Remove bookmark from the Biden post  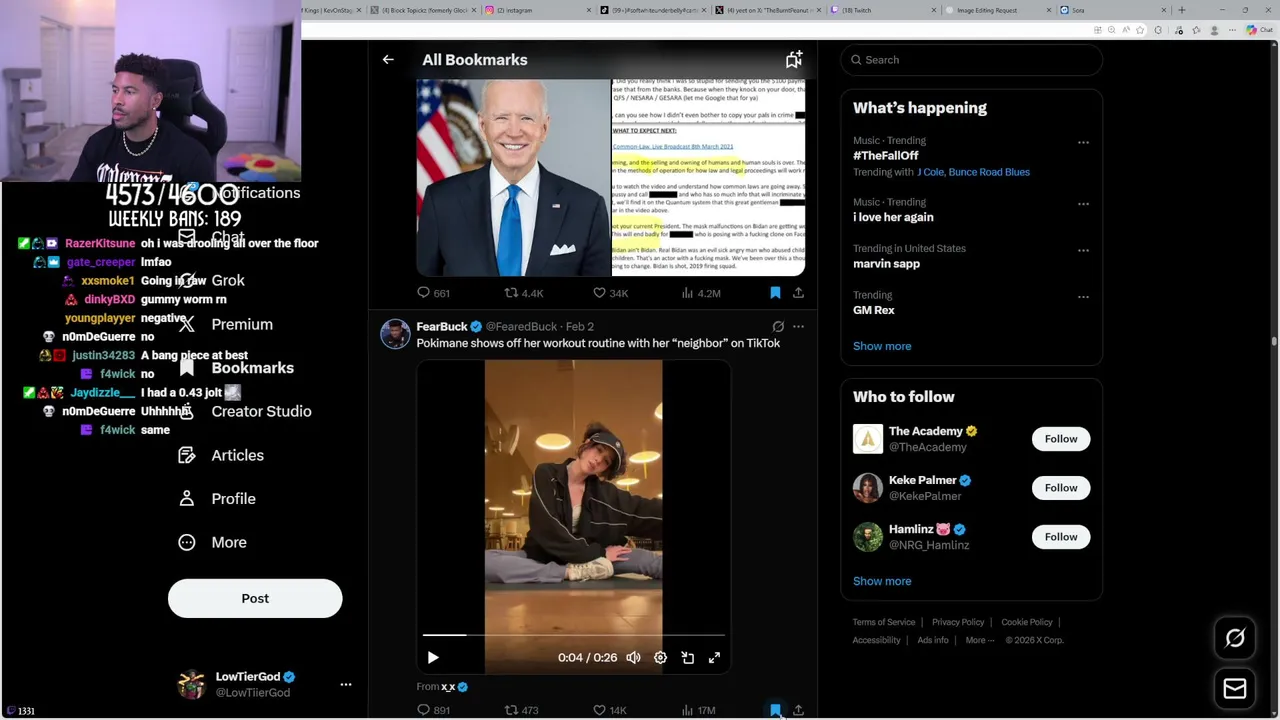point(775,293)
